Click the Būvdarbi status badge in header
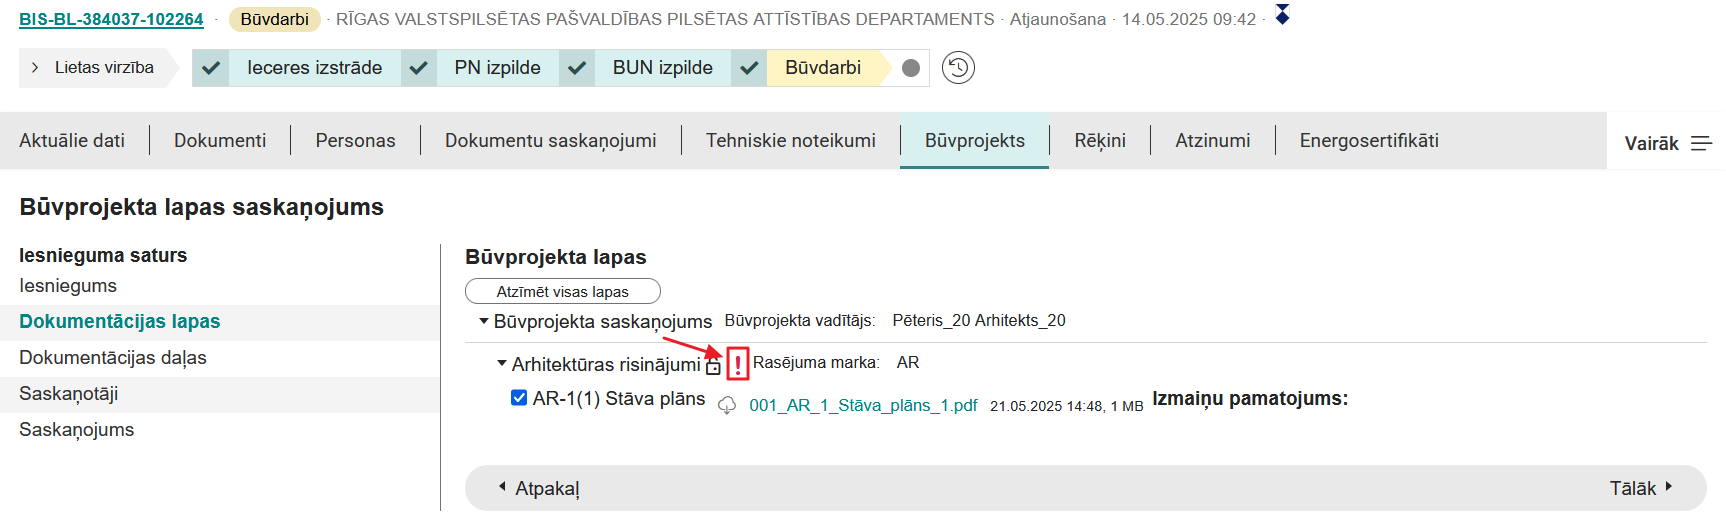Image resolution: width=1726 pixels, height=522 pixels. click(x=275, y=19)
